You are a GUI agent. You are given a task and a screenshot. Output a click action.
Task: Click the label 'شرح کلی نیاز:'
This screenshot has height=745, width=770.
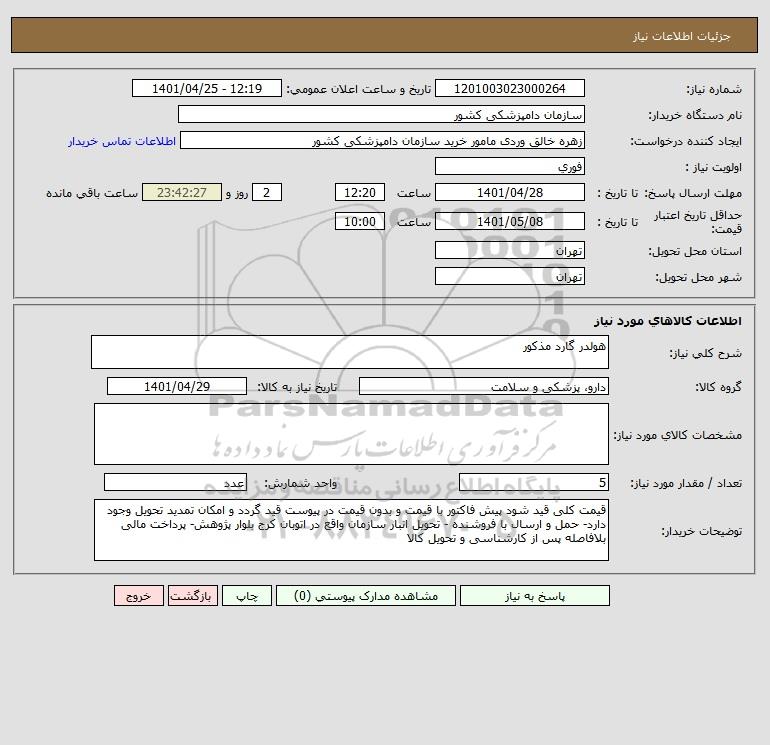coord(706,353)
